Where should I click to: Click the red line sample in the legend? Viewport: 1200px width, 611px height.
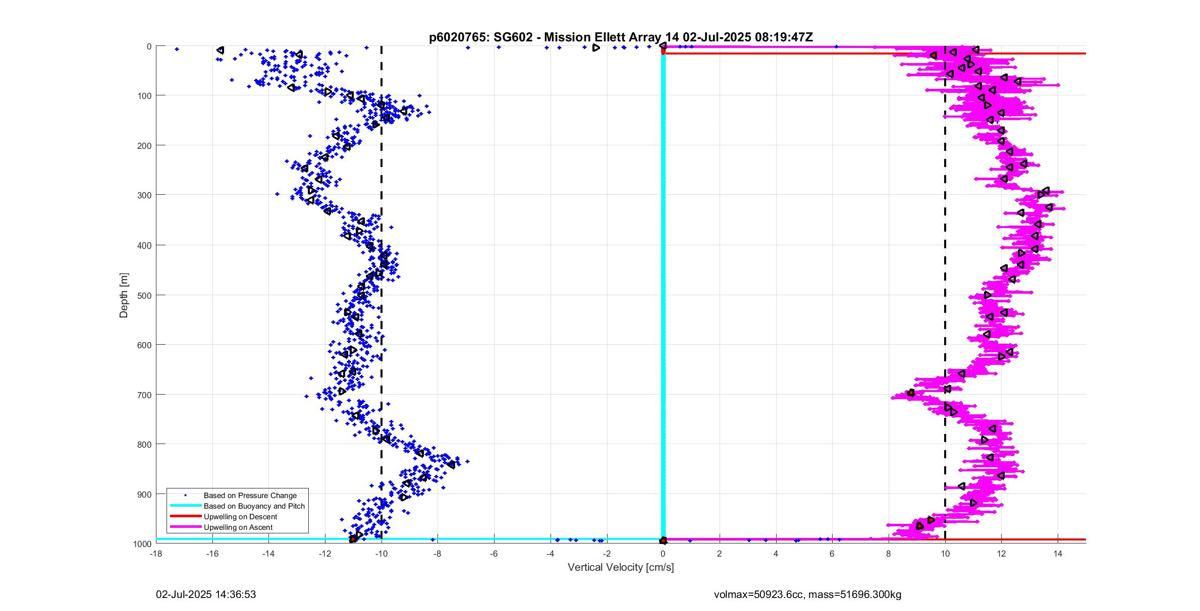coord(184,516)
